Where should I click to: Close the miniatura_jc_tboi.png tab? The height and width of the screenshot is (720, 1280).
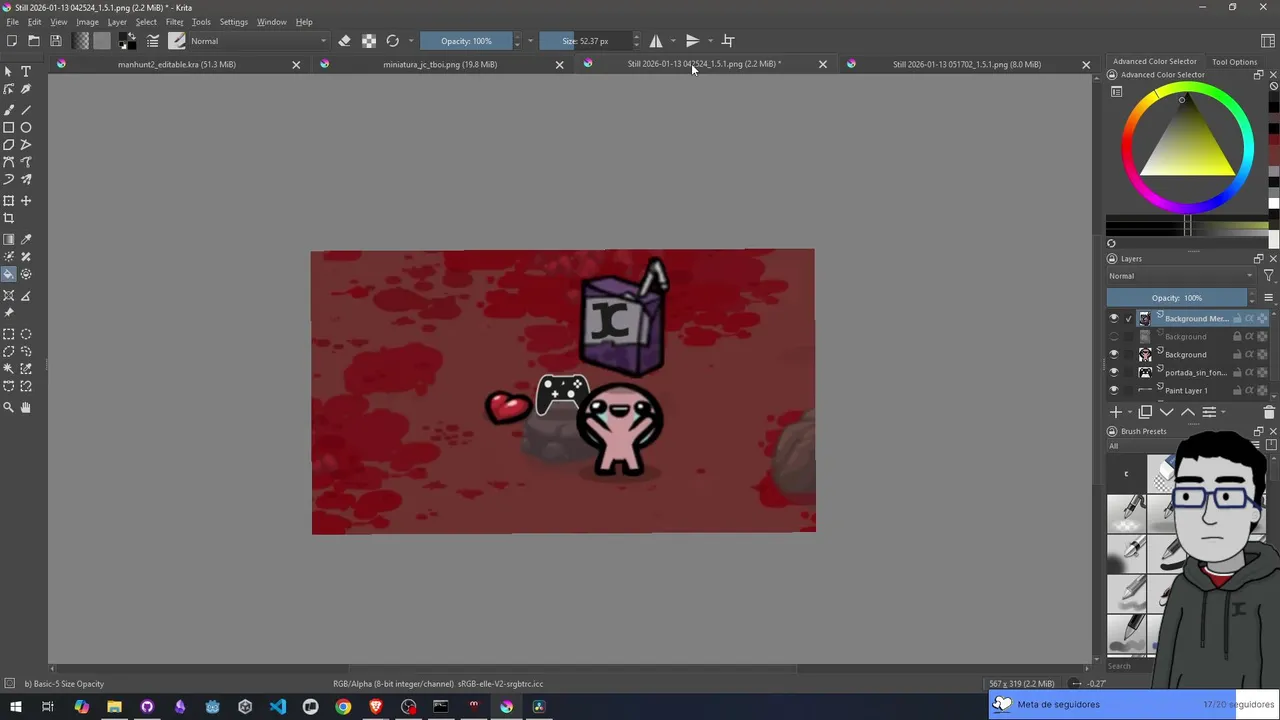point(559,65)
